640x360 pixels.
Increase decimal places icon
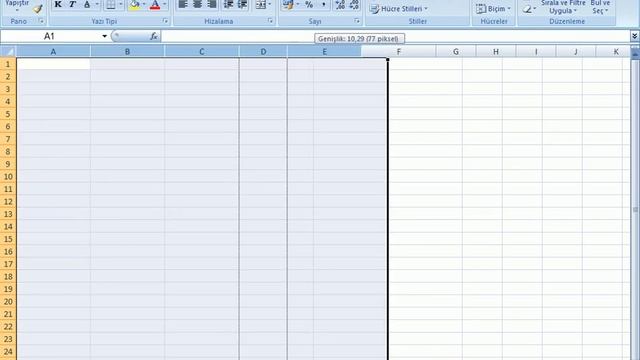coord(340,4)
